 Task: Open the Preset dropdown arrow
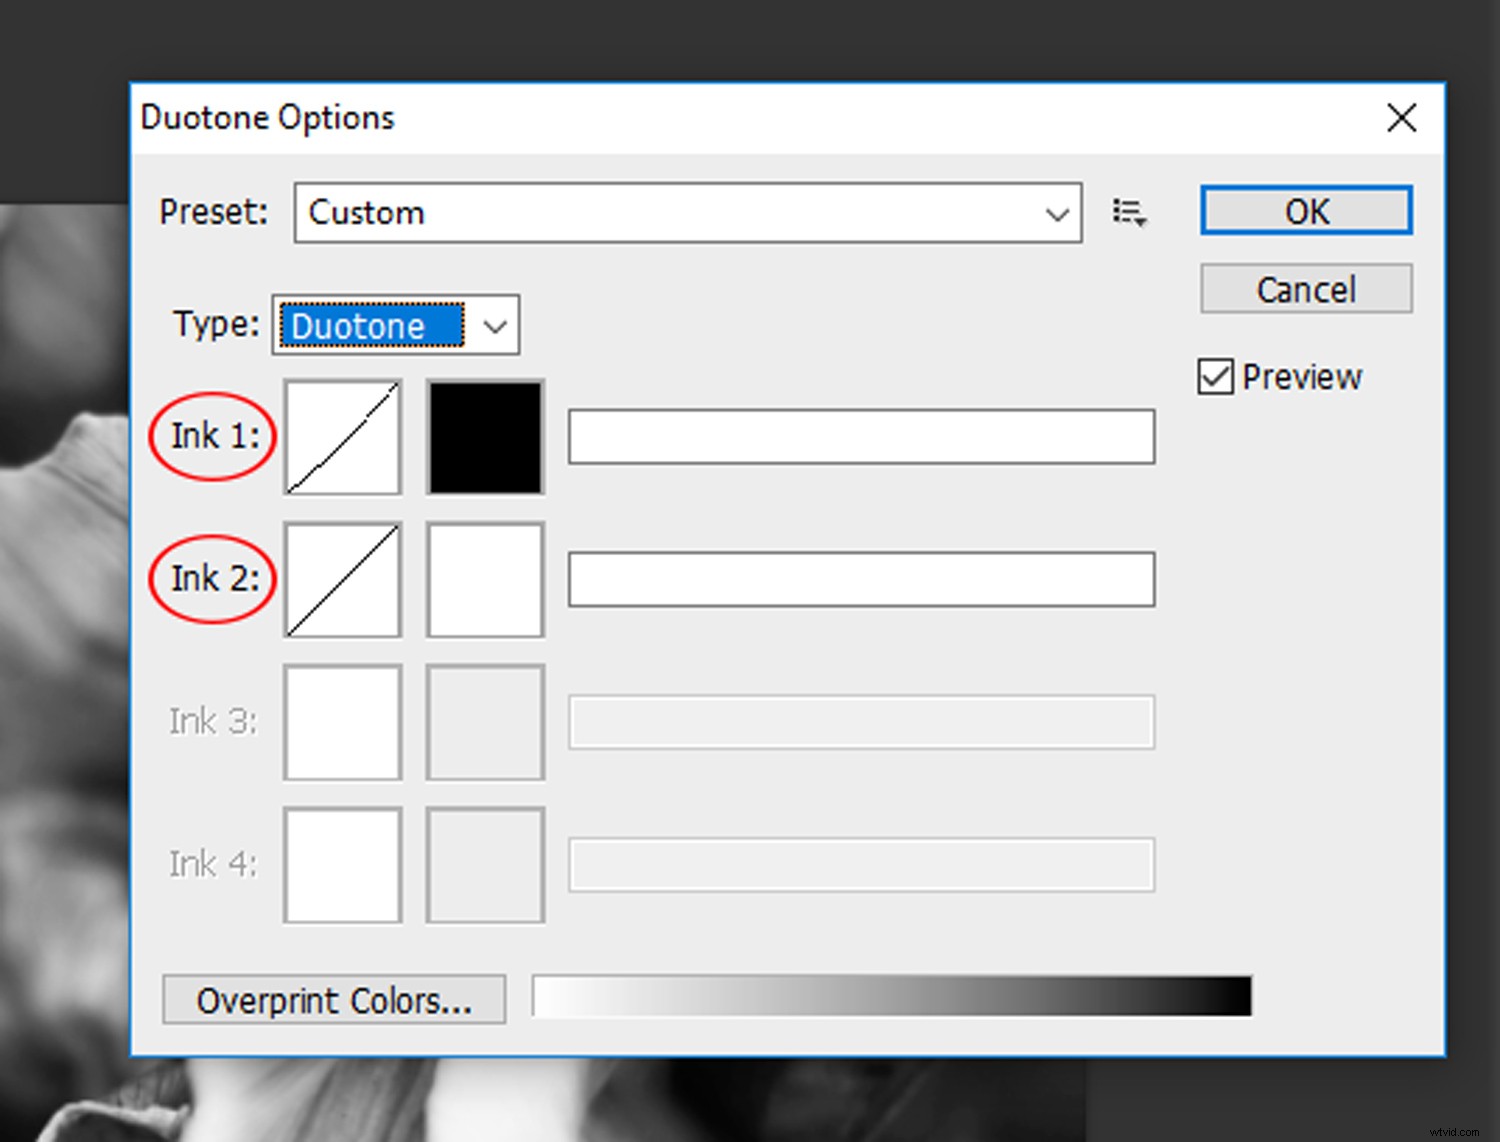coord(1057,213)
